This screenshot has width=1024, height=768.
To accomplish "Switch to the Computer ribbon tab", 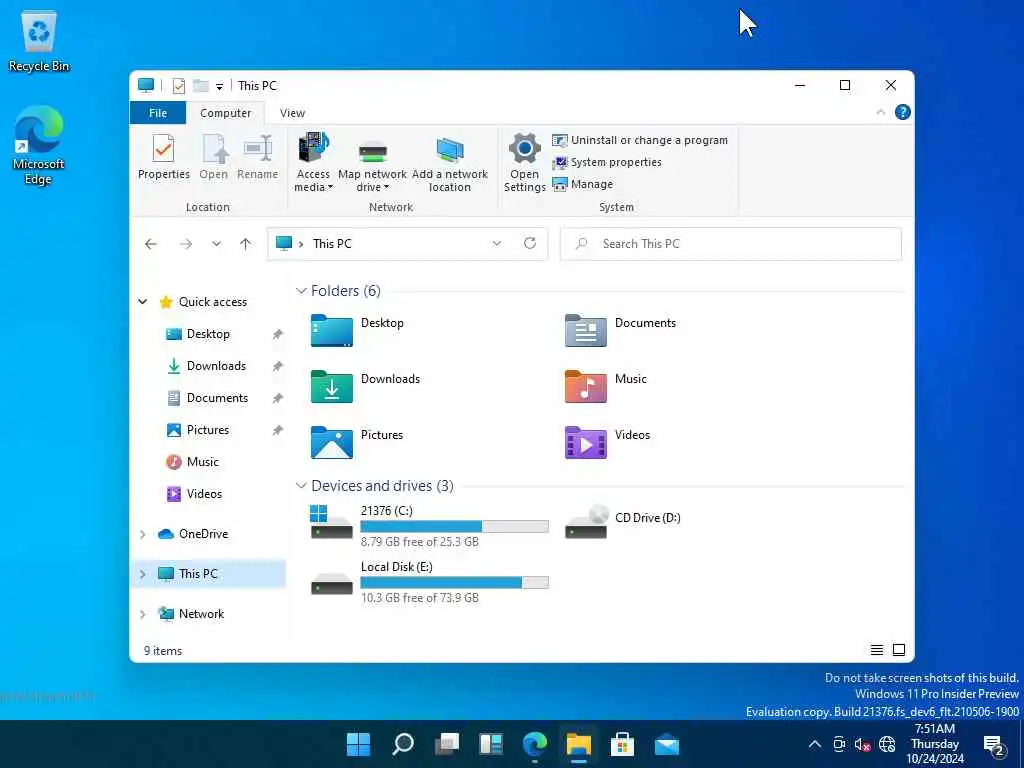I will [225, 113].
